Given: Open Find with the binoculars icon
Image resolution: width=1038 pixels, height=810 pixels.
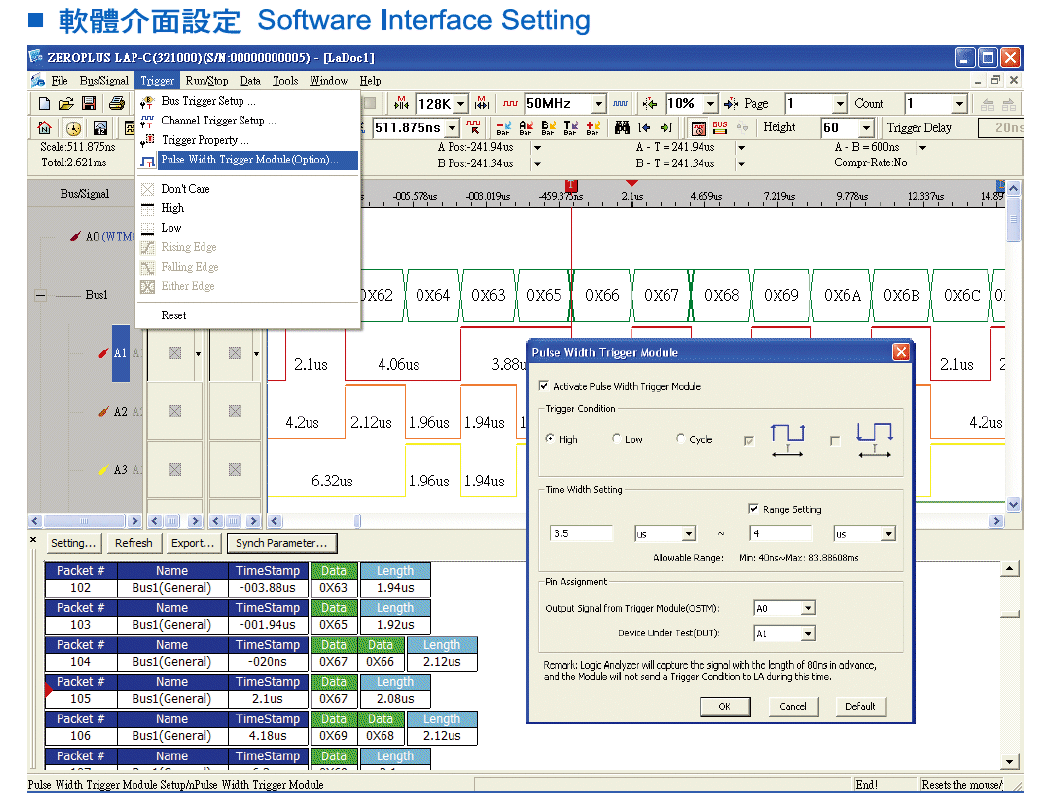Looking at the screenshot, I should coord(622,128).
